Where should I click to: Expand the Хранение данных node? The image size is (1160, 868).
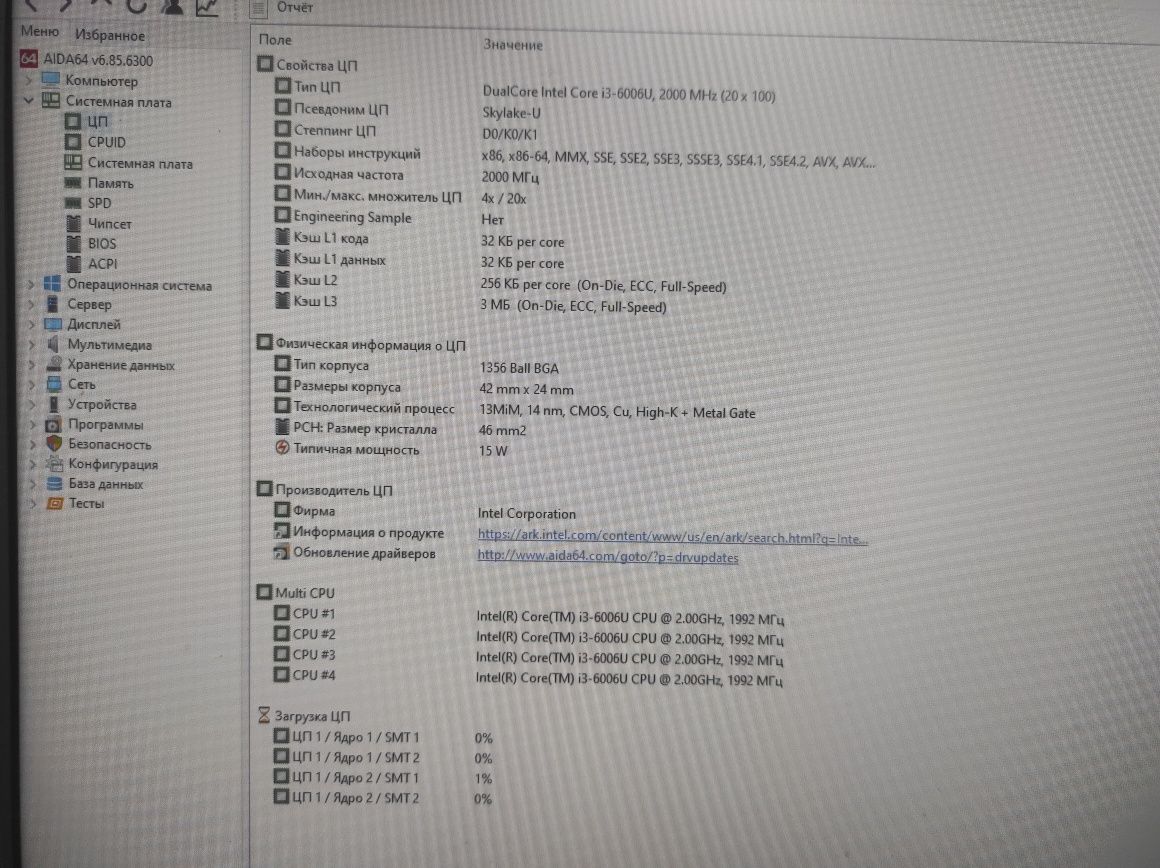point(32,364)
